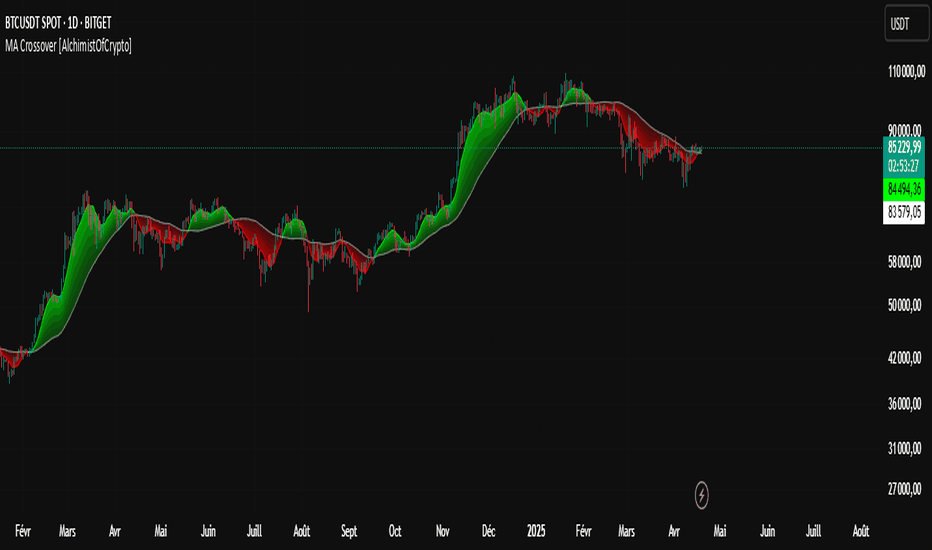Click the 36 000,00 price axis label

(x=905, y=404)
